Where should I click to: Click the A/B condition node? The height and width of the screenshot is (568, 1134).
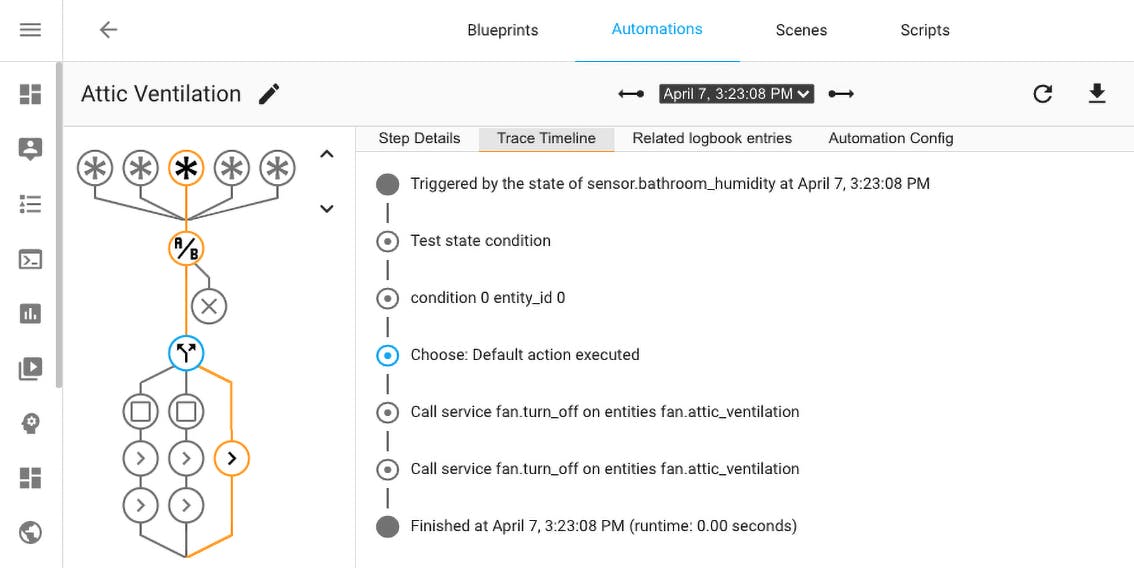click(186, 248)
